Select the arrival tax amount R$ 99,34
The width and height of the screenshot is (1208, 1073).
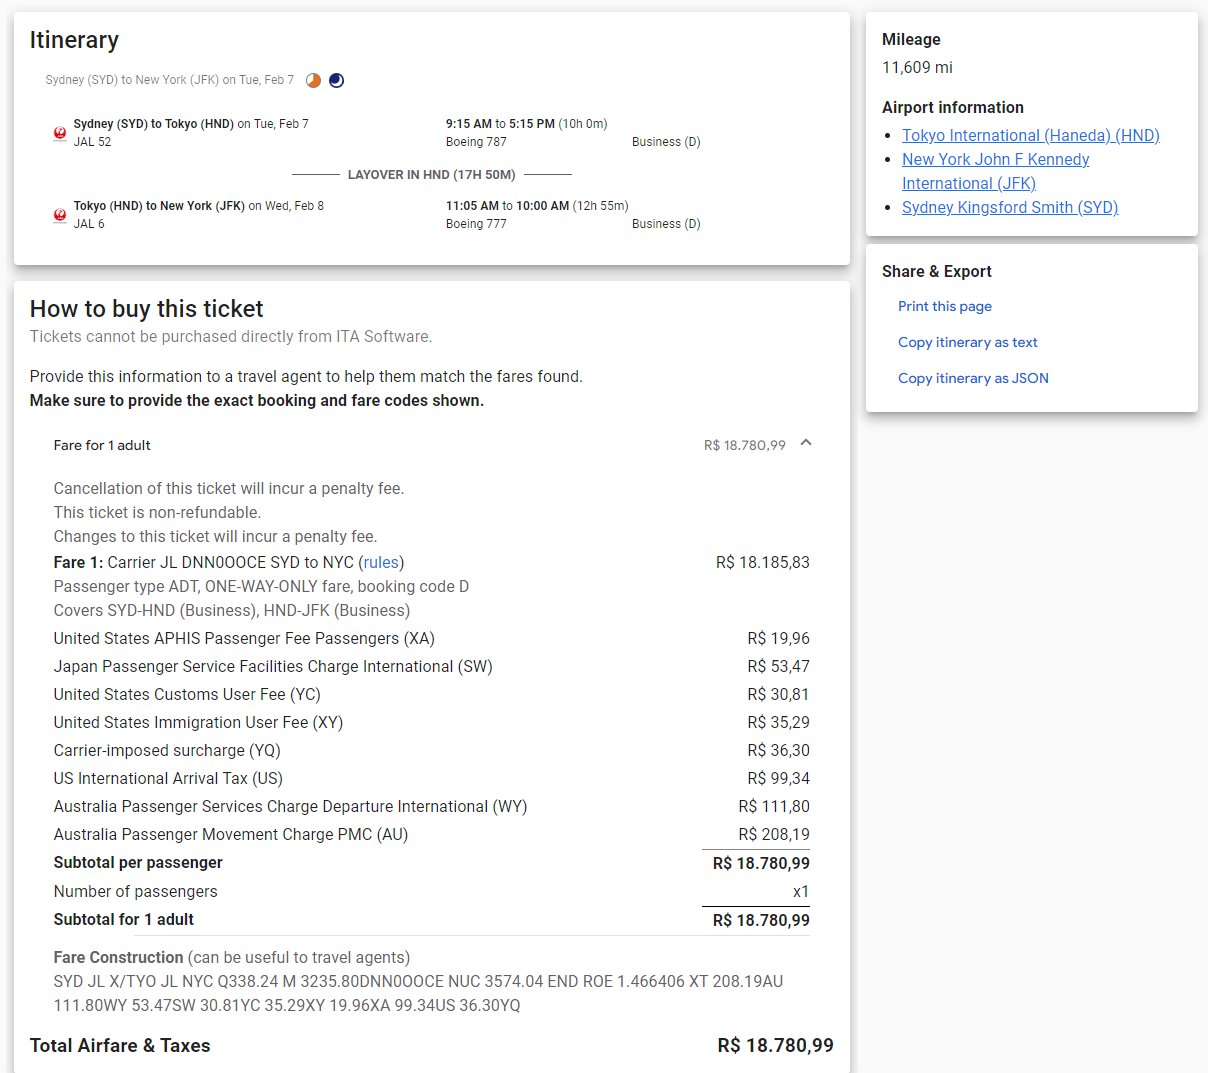pyautogui.click(x=778, y=778)
